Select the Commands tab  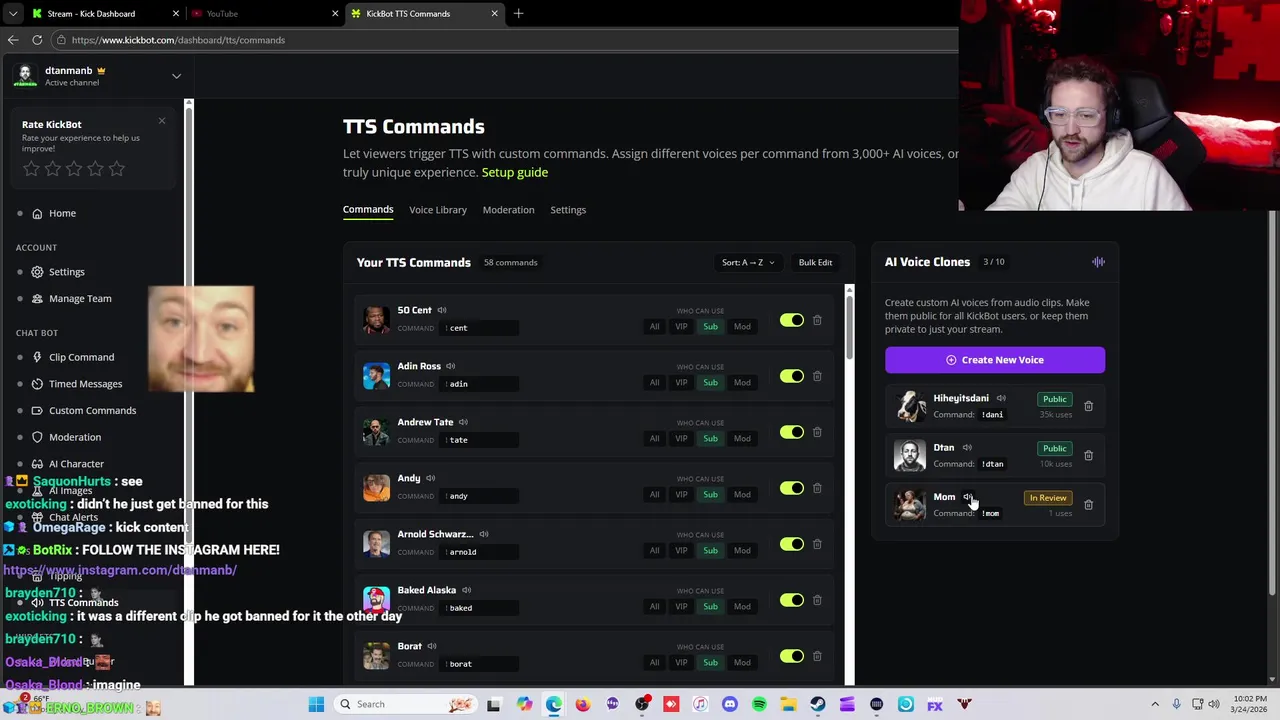pyautogui.click(x=368, y=210)
